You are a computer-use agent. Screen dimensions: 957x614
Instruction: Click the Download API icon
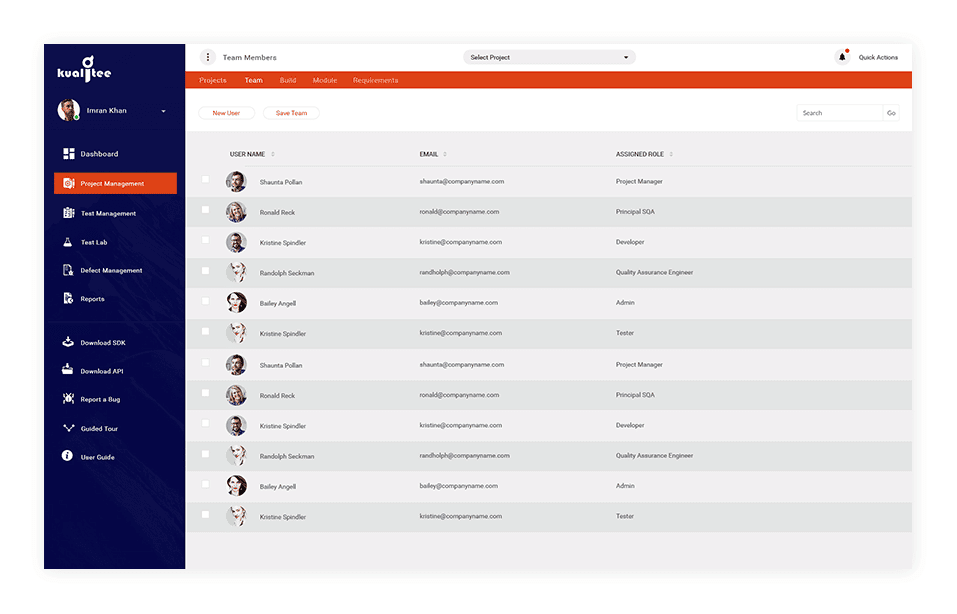pyautogui.click(x=68, y=370)
